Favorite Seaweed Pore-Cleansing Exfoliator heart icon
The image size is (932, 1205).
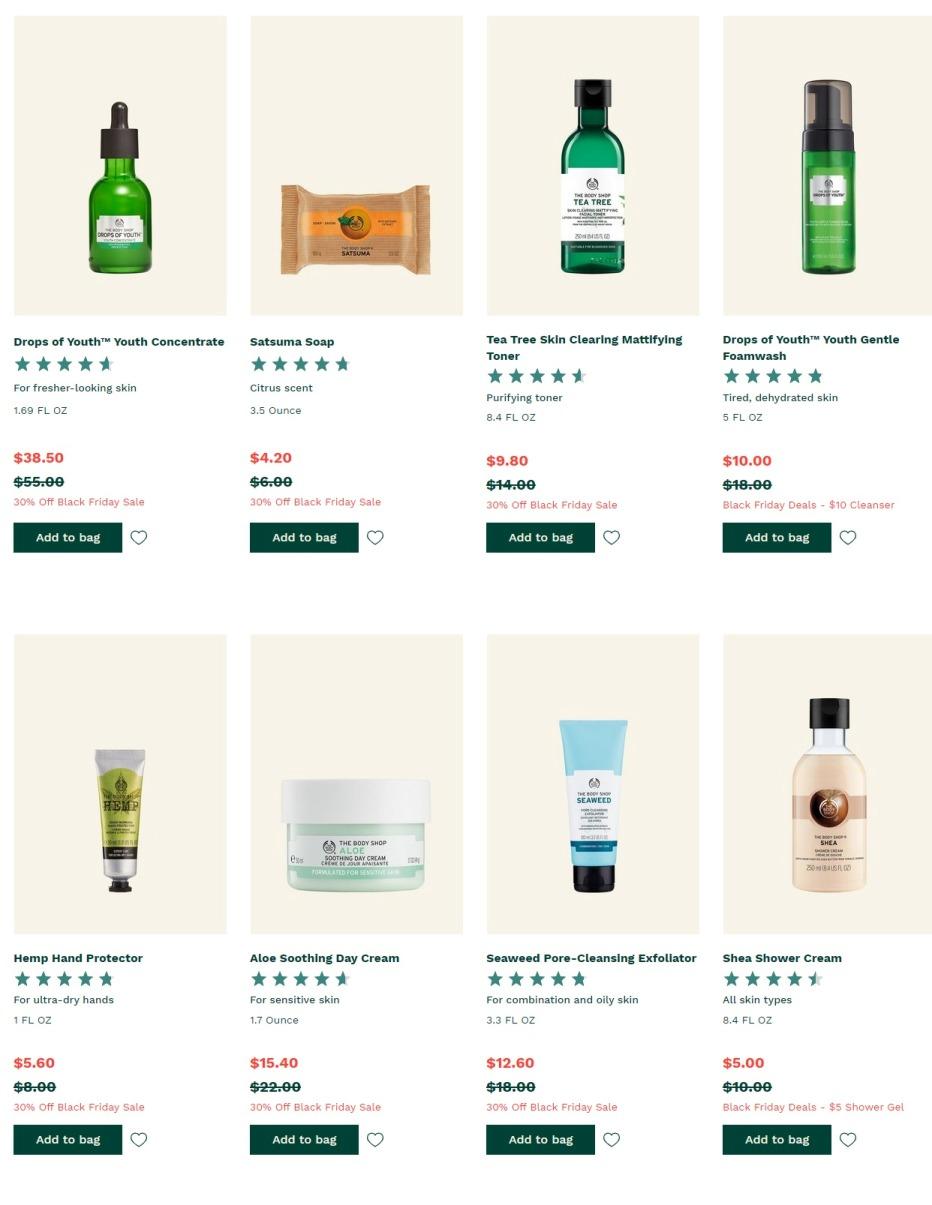coord(611,1140)
